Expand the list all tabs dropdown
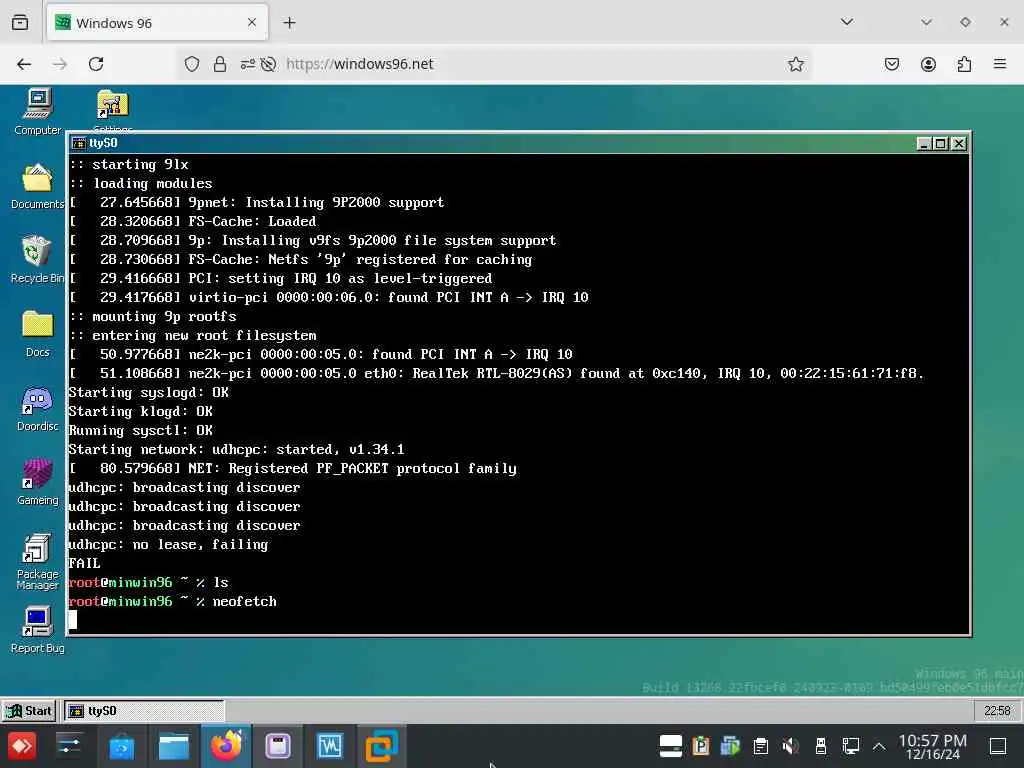This screenshot has height=768, width=1024. (x=847, y=22)
